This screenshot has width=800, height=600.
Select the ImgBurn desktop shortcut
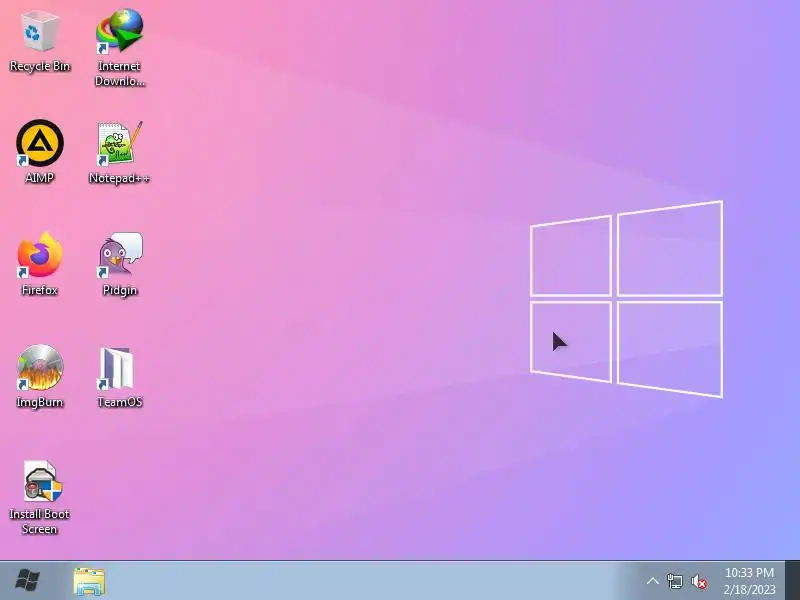tap(40, 376)
